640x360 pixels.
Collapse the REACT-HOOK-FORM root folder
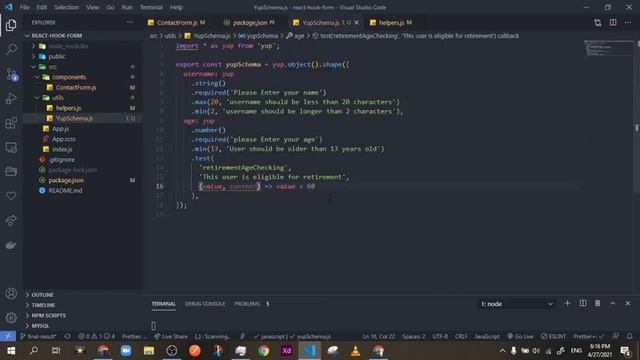coord(28,36)
